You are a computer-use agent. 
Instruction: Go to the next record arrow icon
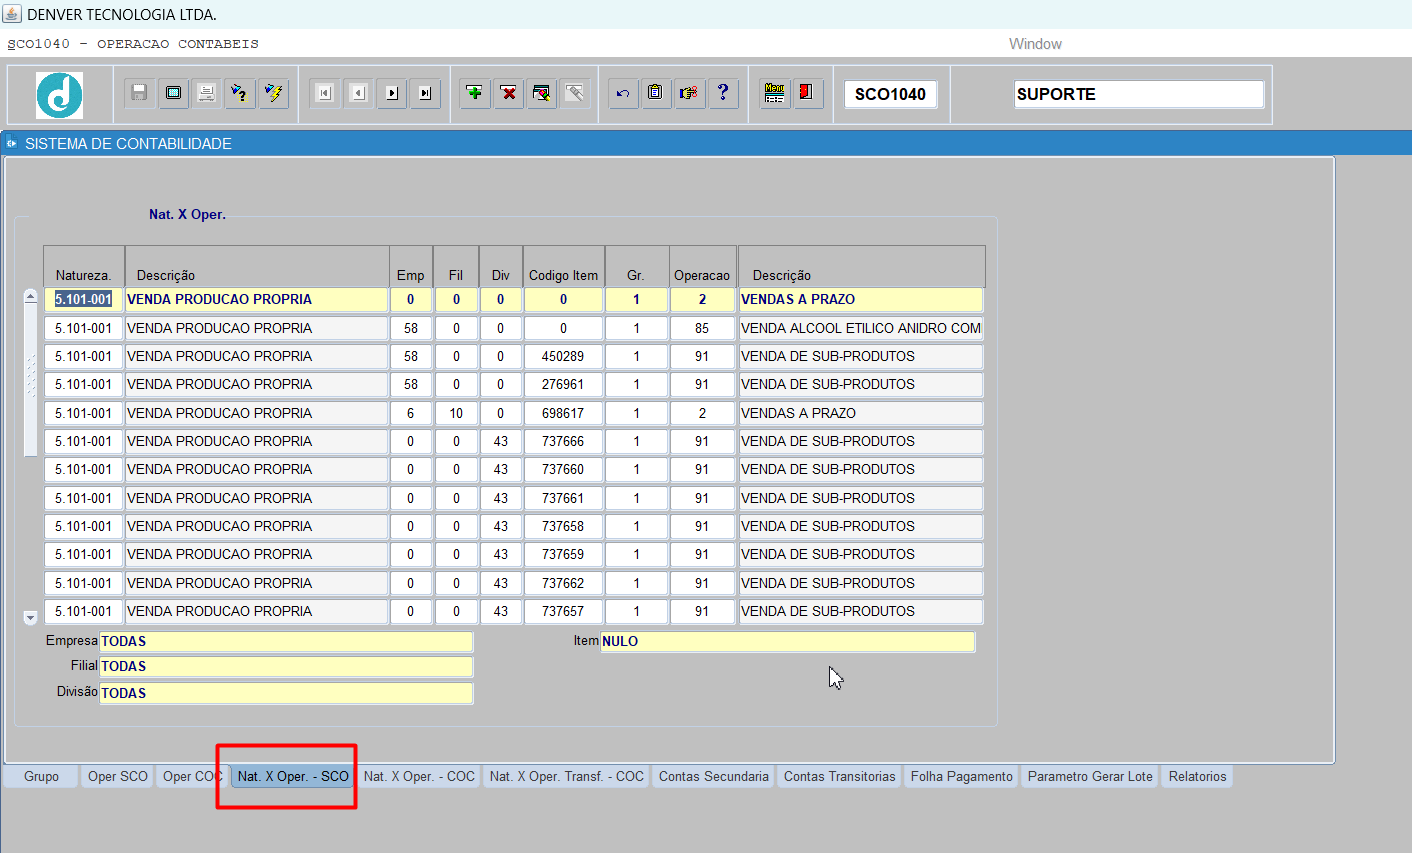tap(392, 93)
